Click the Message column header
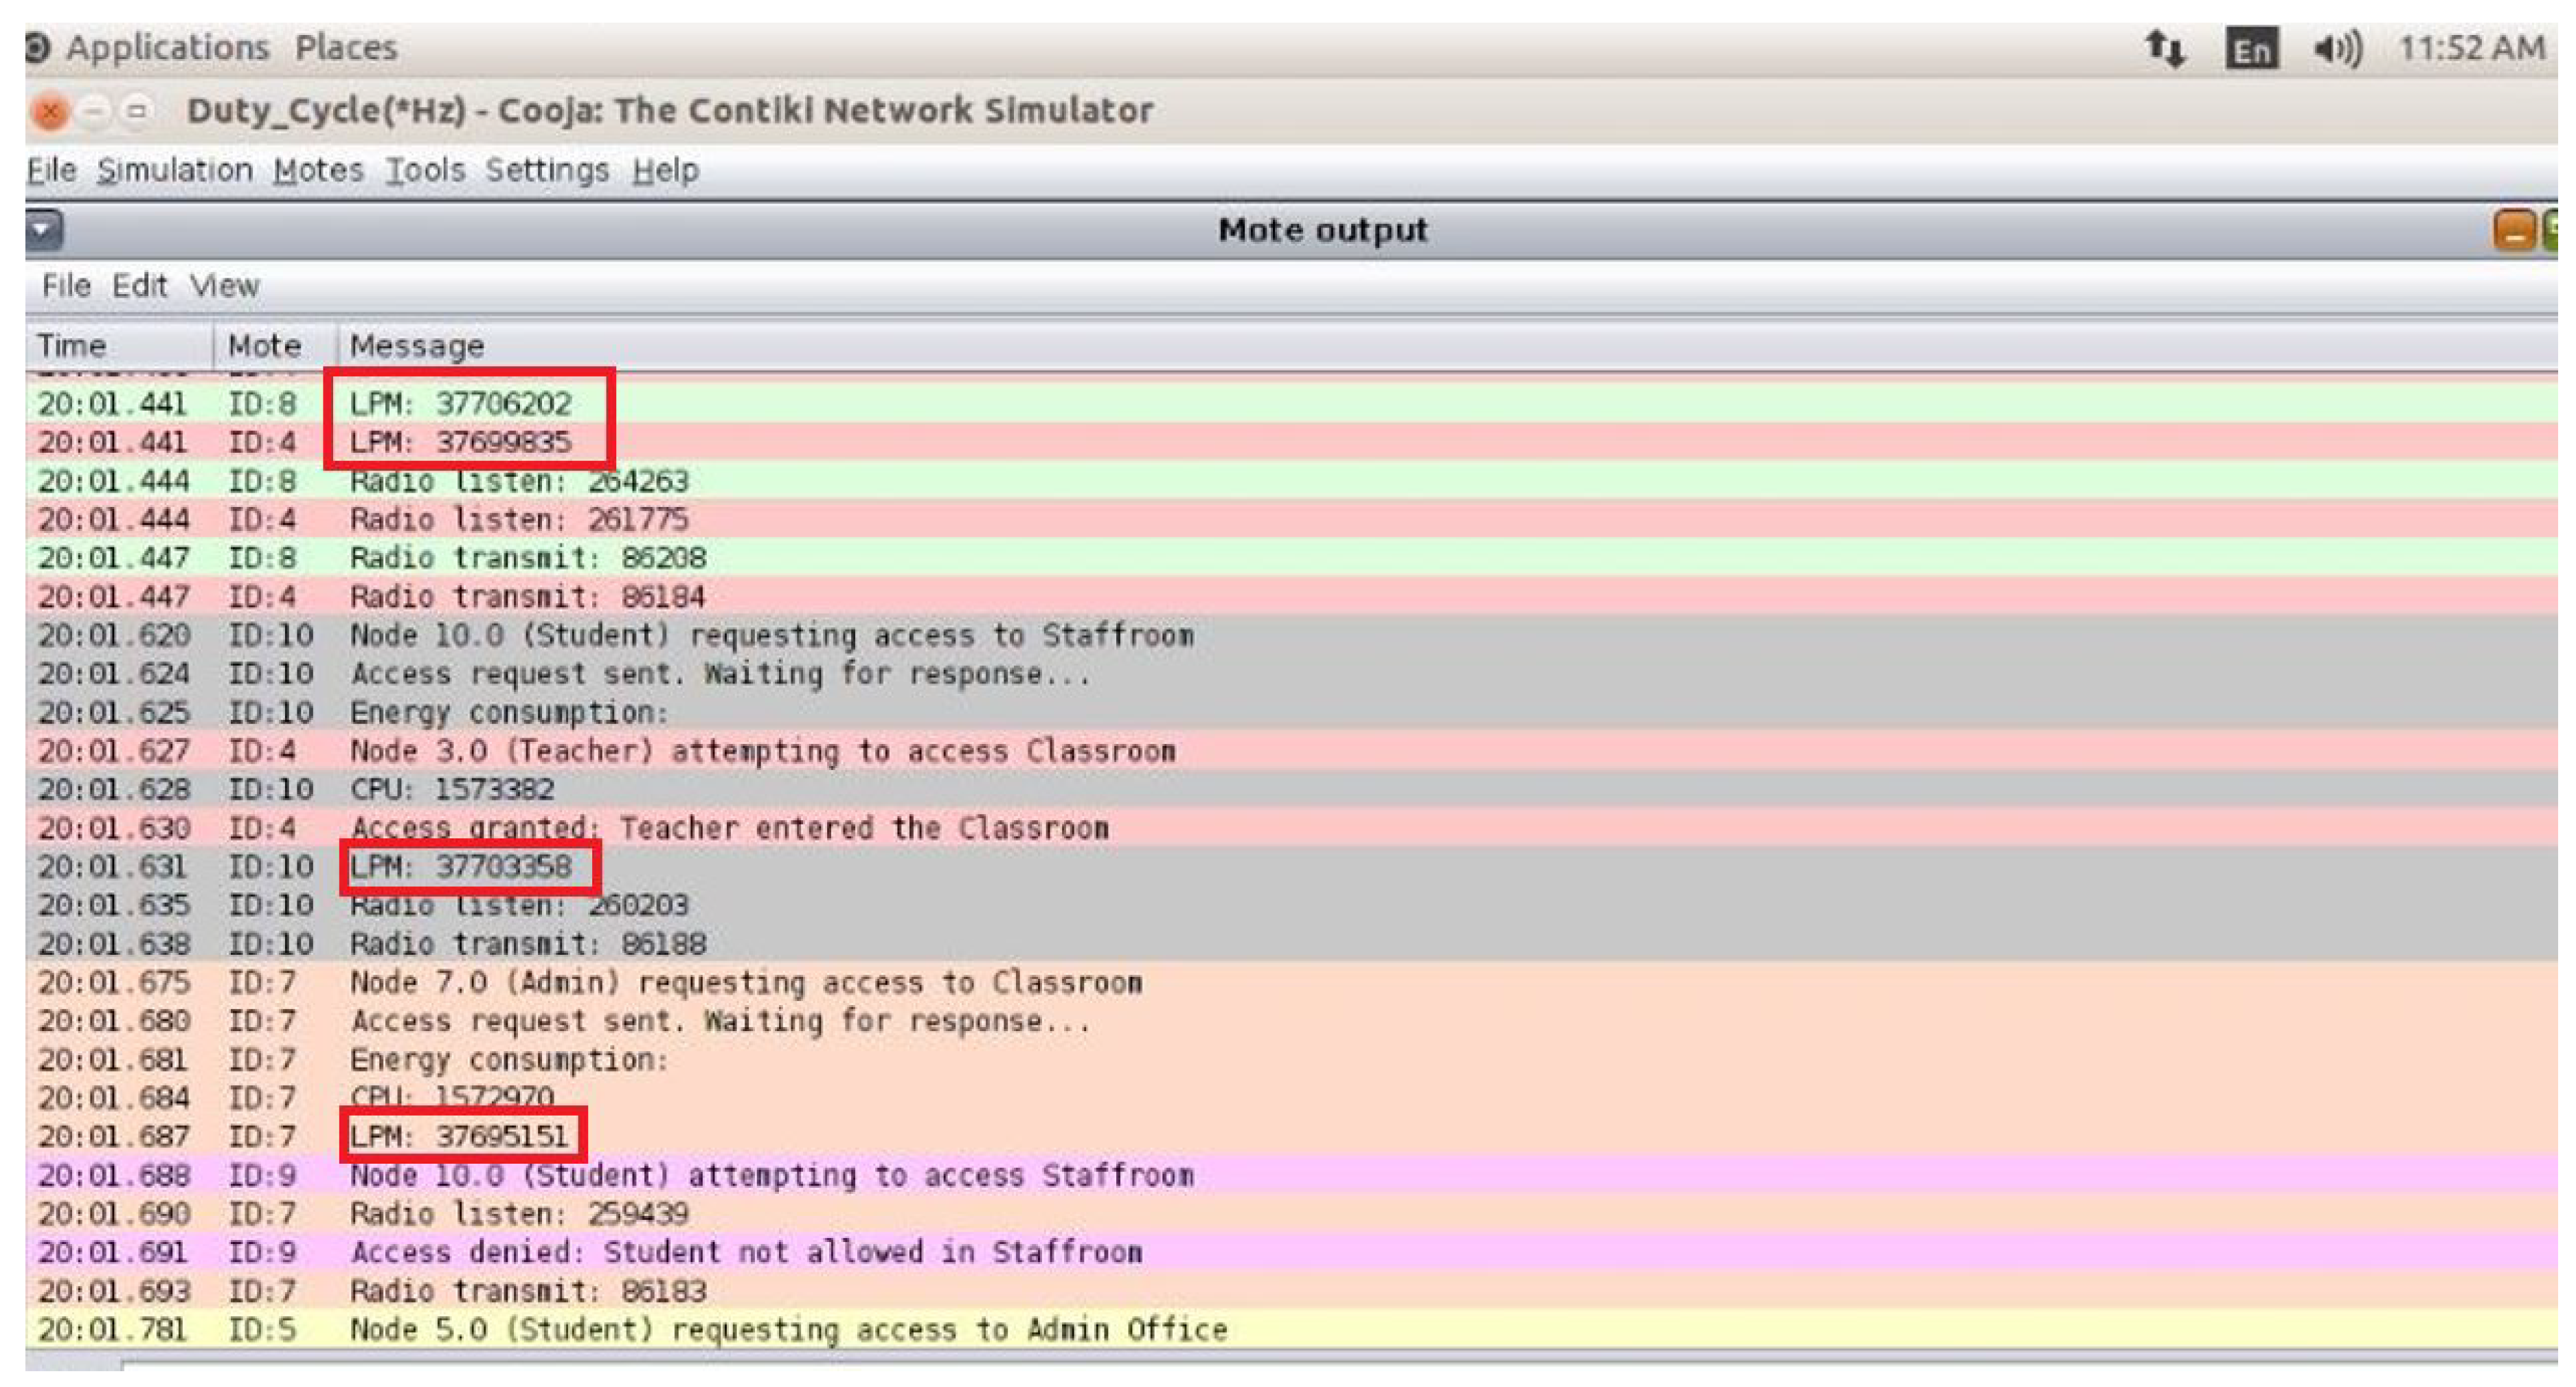 tap(416, 346)
